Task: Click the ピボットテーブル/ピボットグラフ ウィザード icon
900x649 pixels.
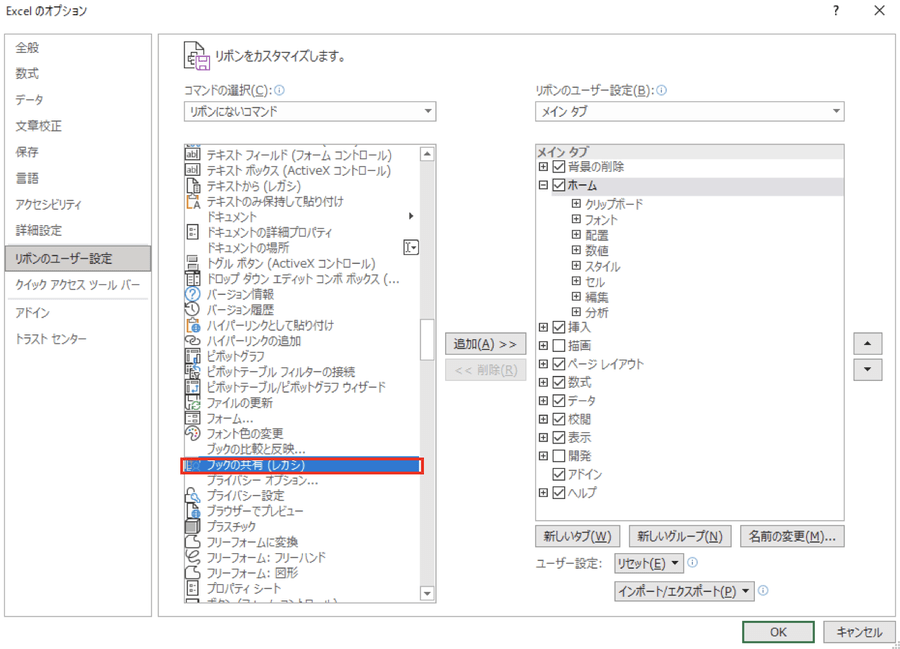Action: point(193,387)
